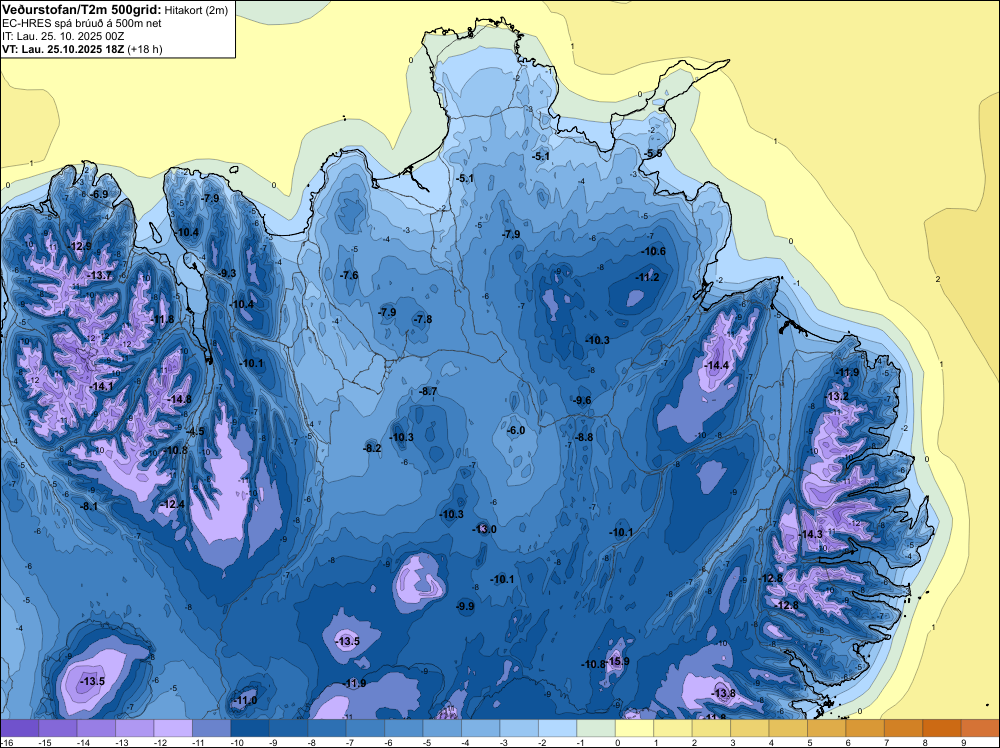The image size is (1000, 748).
Task: Select the yellow legend swatch between 0 and 1
Action: click(x=635, y=728)
